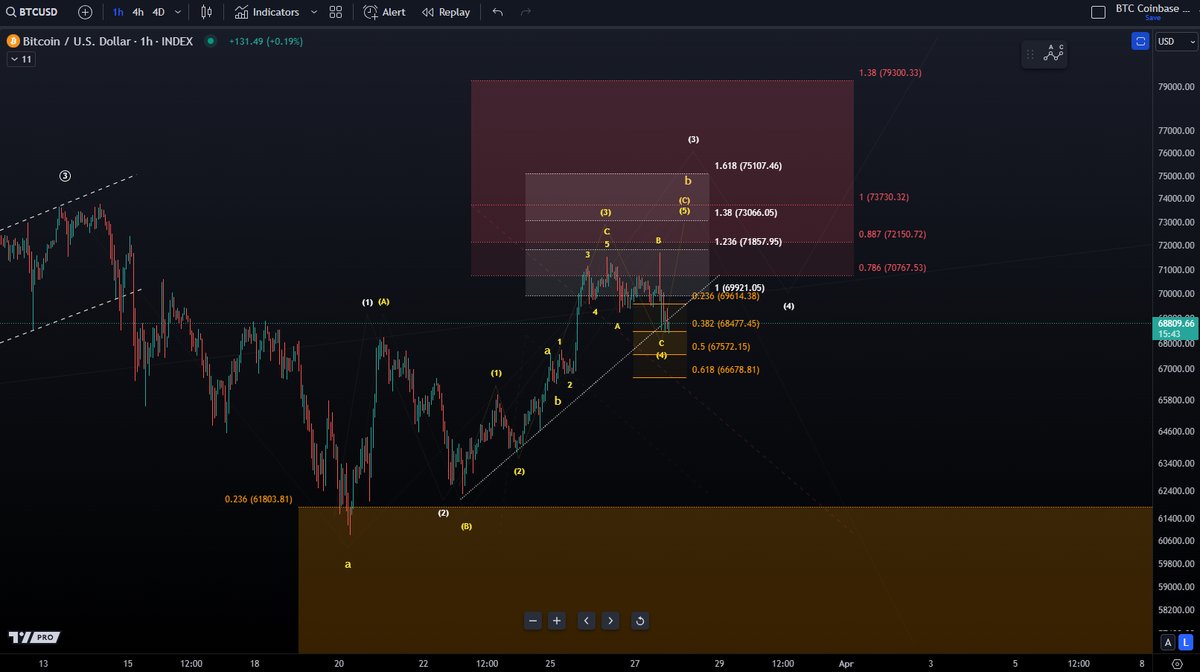Select the 1.38 (79300.33) fib label
Viewport: 1200px width, 672px height.
point(890,73)
